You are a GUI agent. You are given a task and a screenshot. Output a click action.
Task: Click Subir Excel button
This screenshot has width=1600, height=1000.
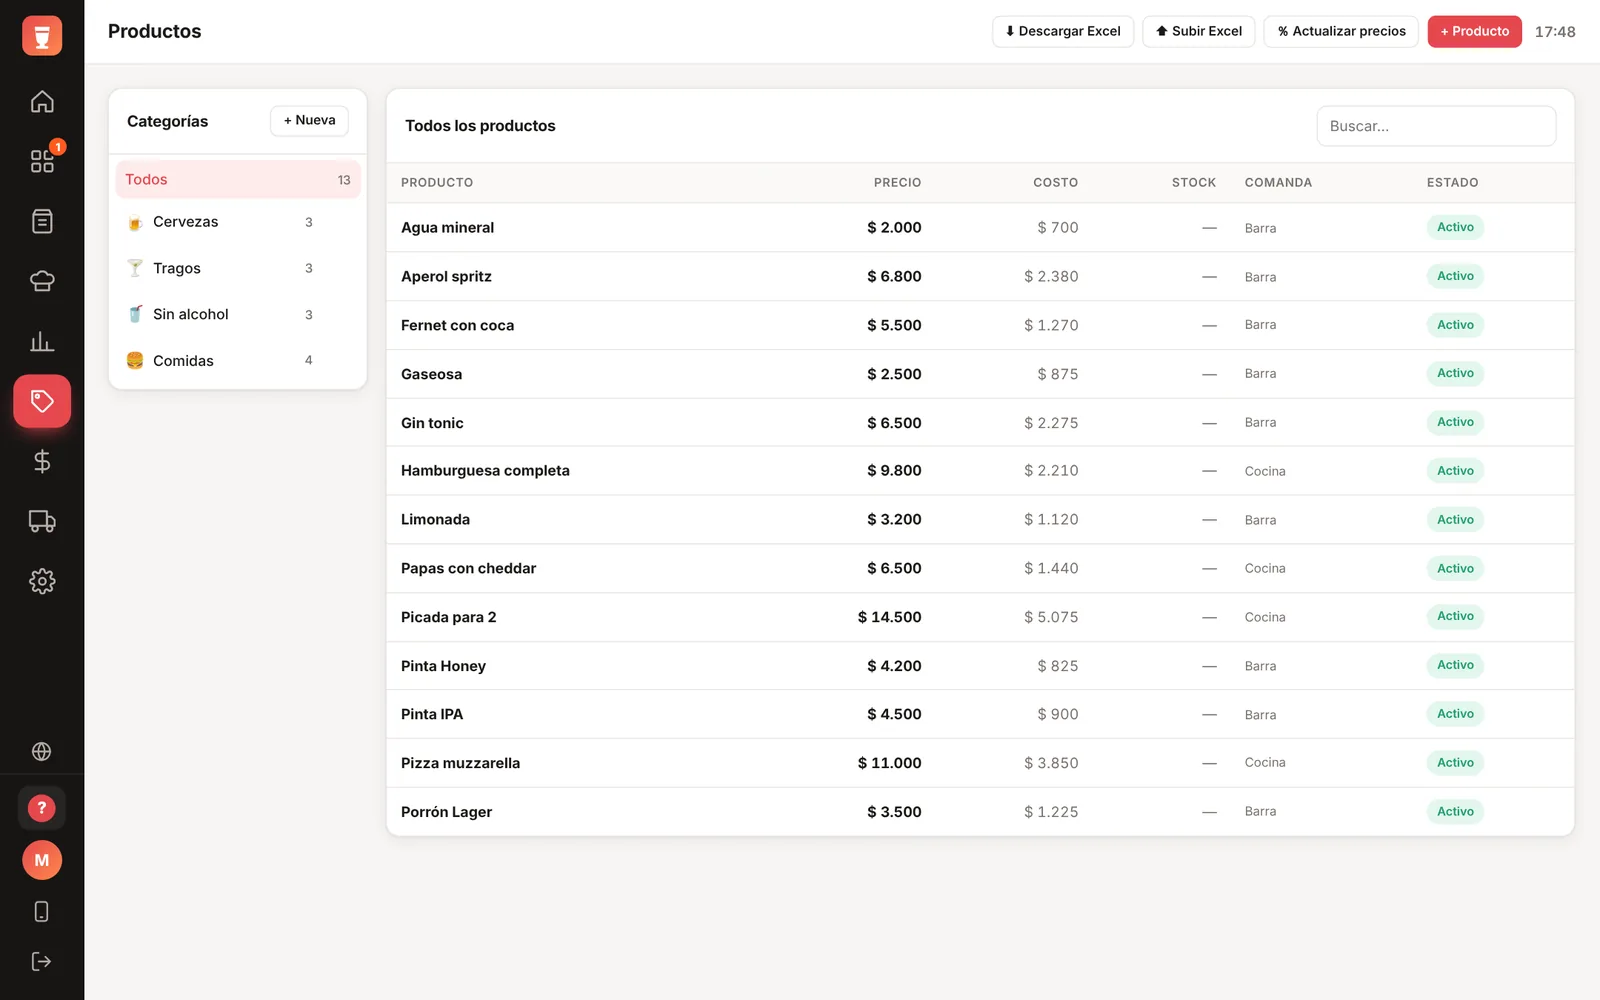click(x=1199, y=31)
